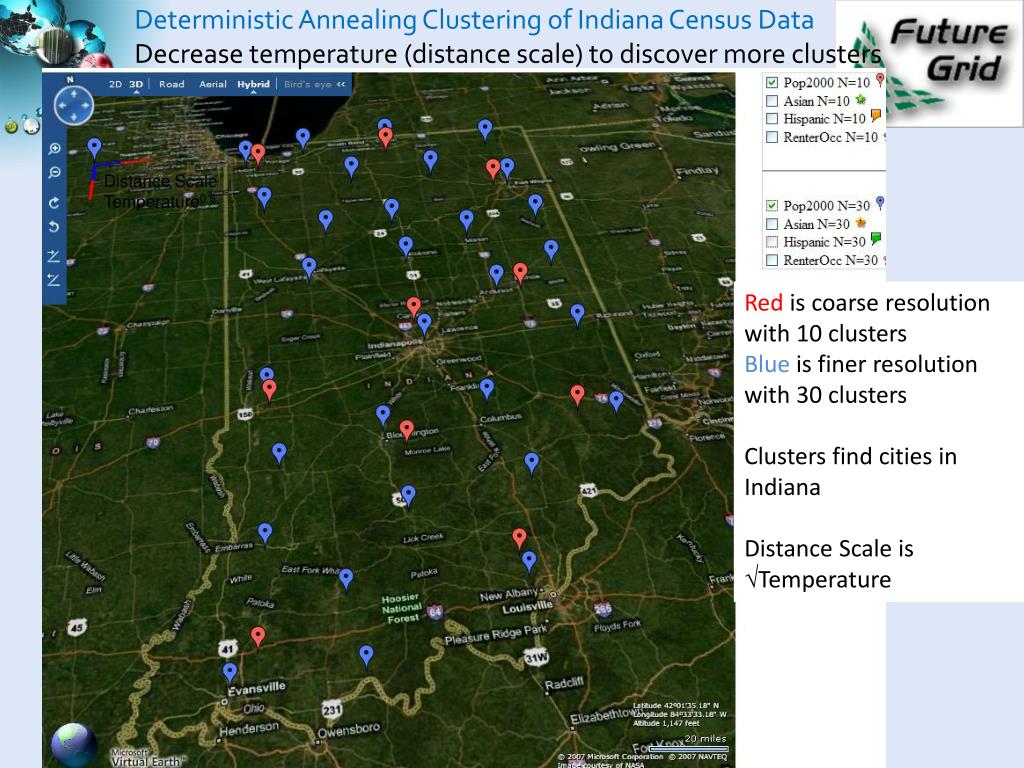
Task: Rotate the map clockwise with the rotate icon
Action: (x=54, y=203)
